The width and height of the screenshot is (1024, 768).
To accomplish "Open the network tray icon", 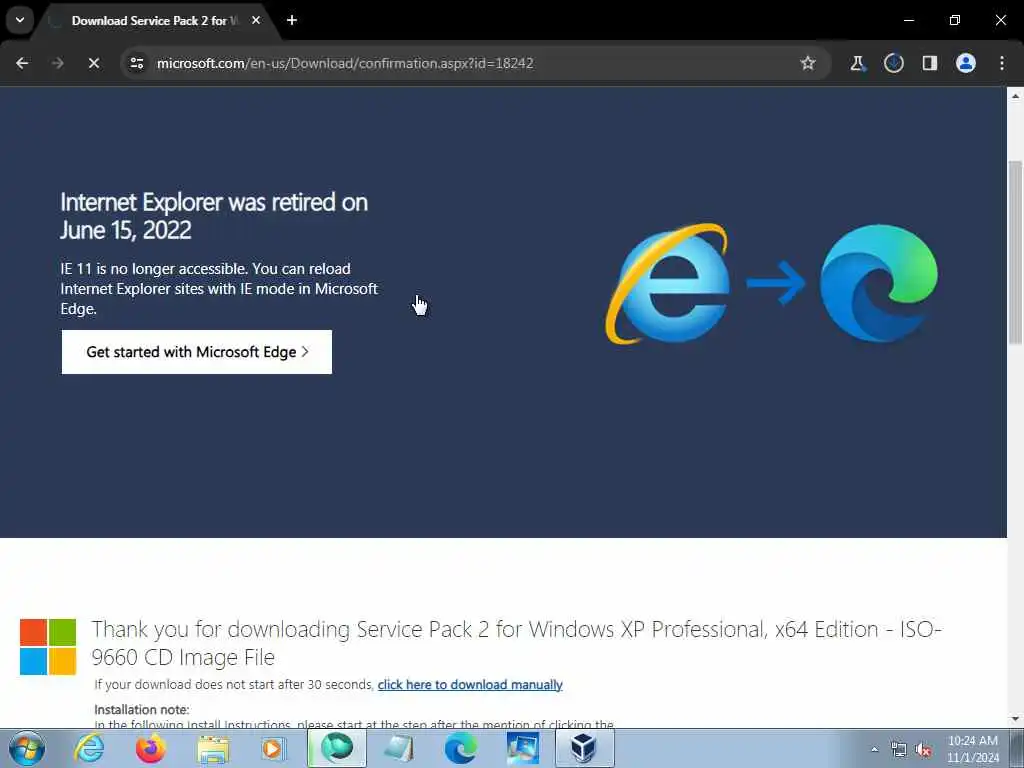I will 899,750.
